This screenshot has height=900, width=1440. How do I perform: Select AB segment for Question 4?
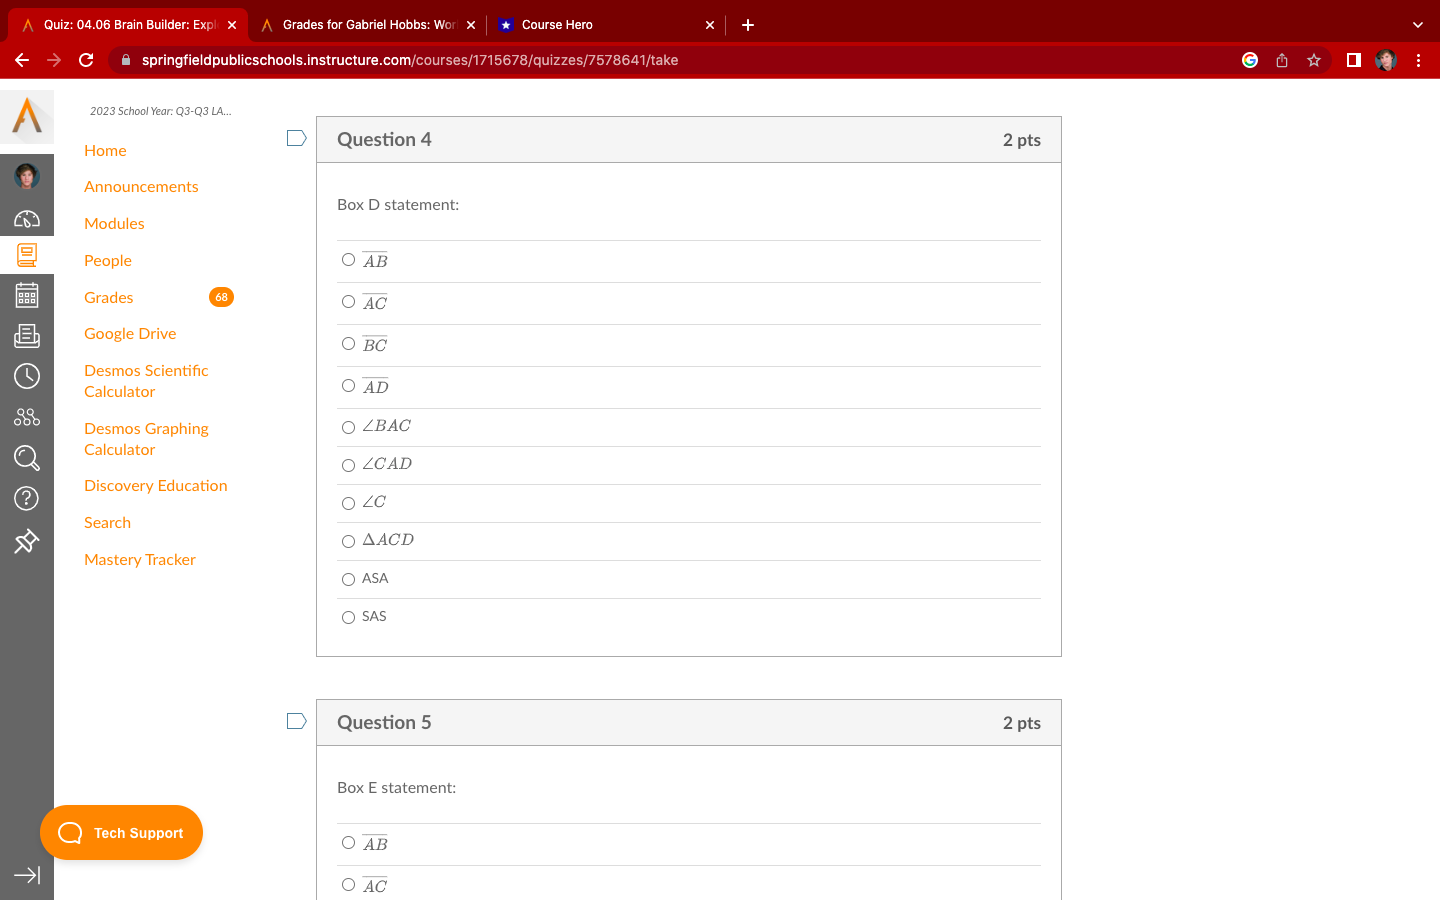pos(348,260)
